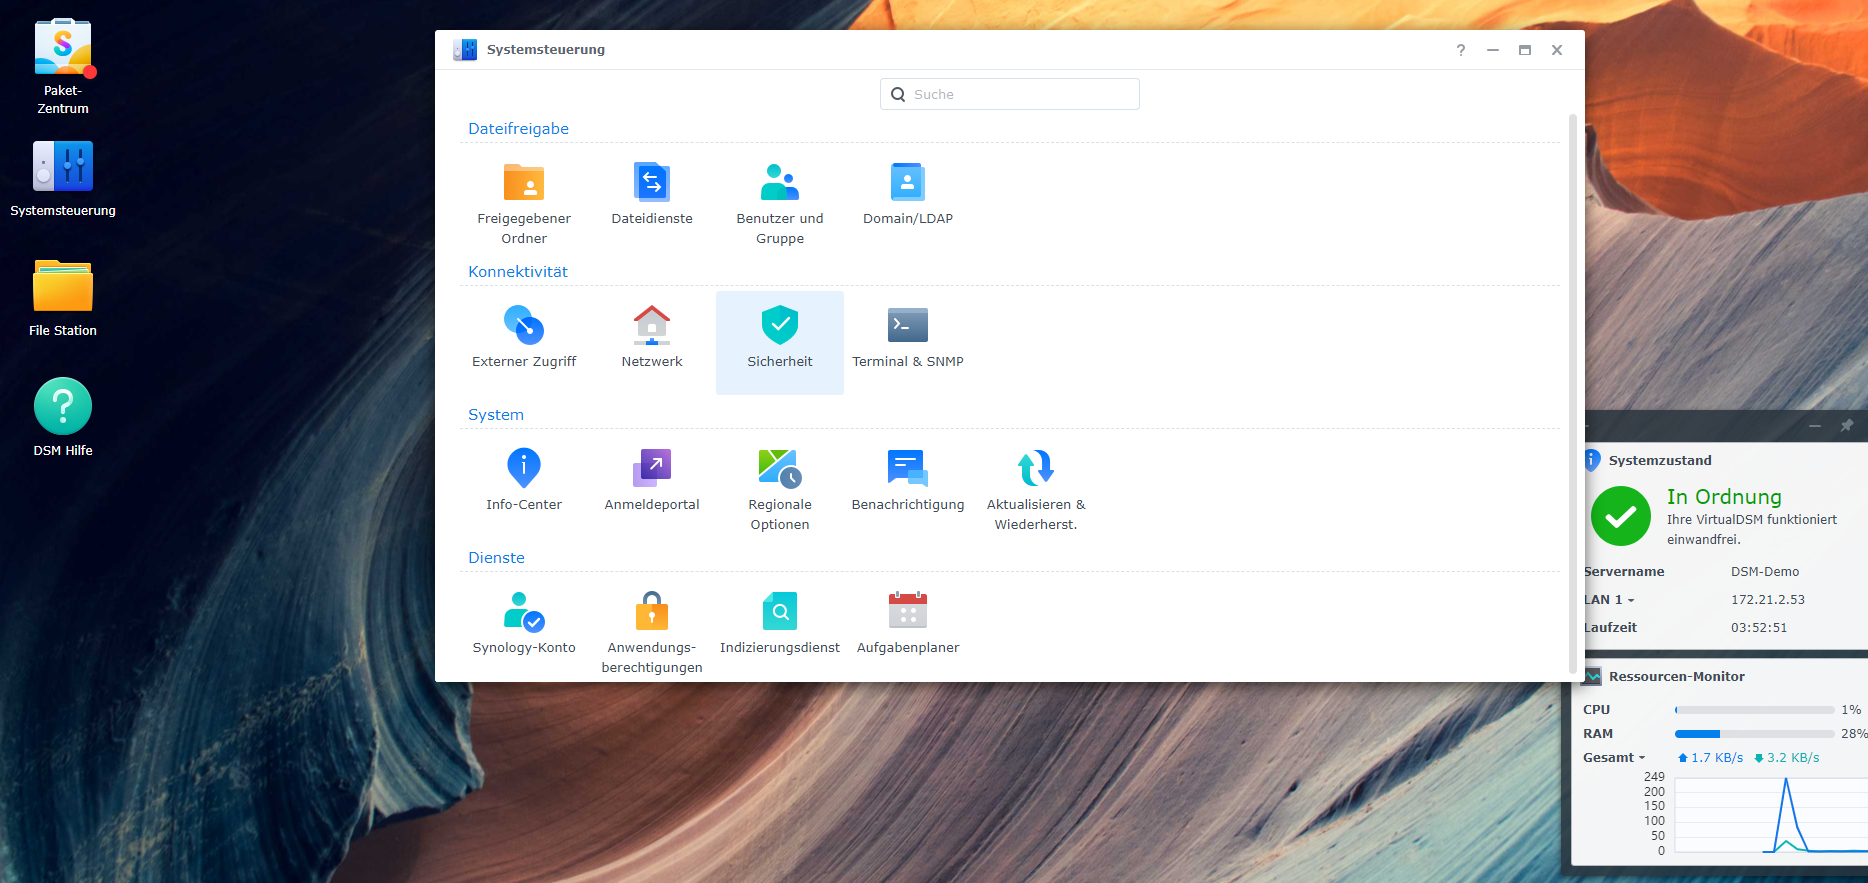Open Systemsteuerung desktop shortcut

pos(63,180)
